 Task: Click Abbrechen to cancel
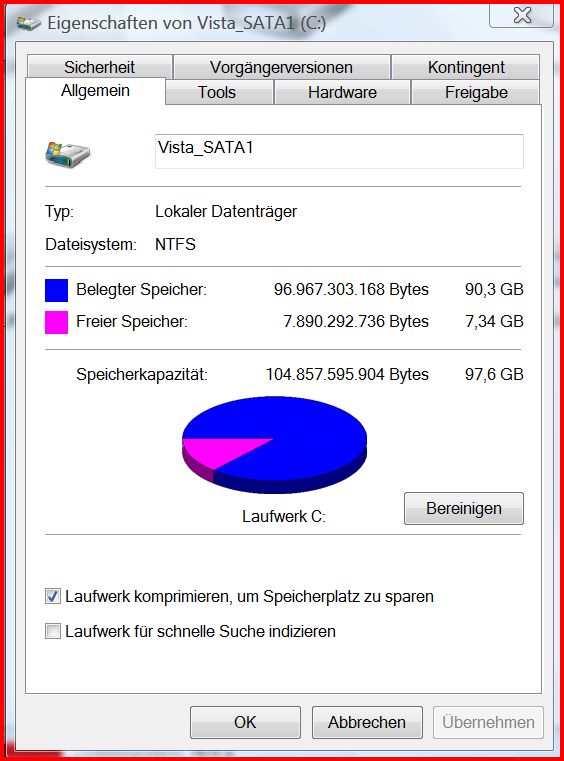[367, 722]
